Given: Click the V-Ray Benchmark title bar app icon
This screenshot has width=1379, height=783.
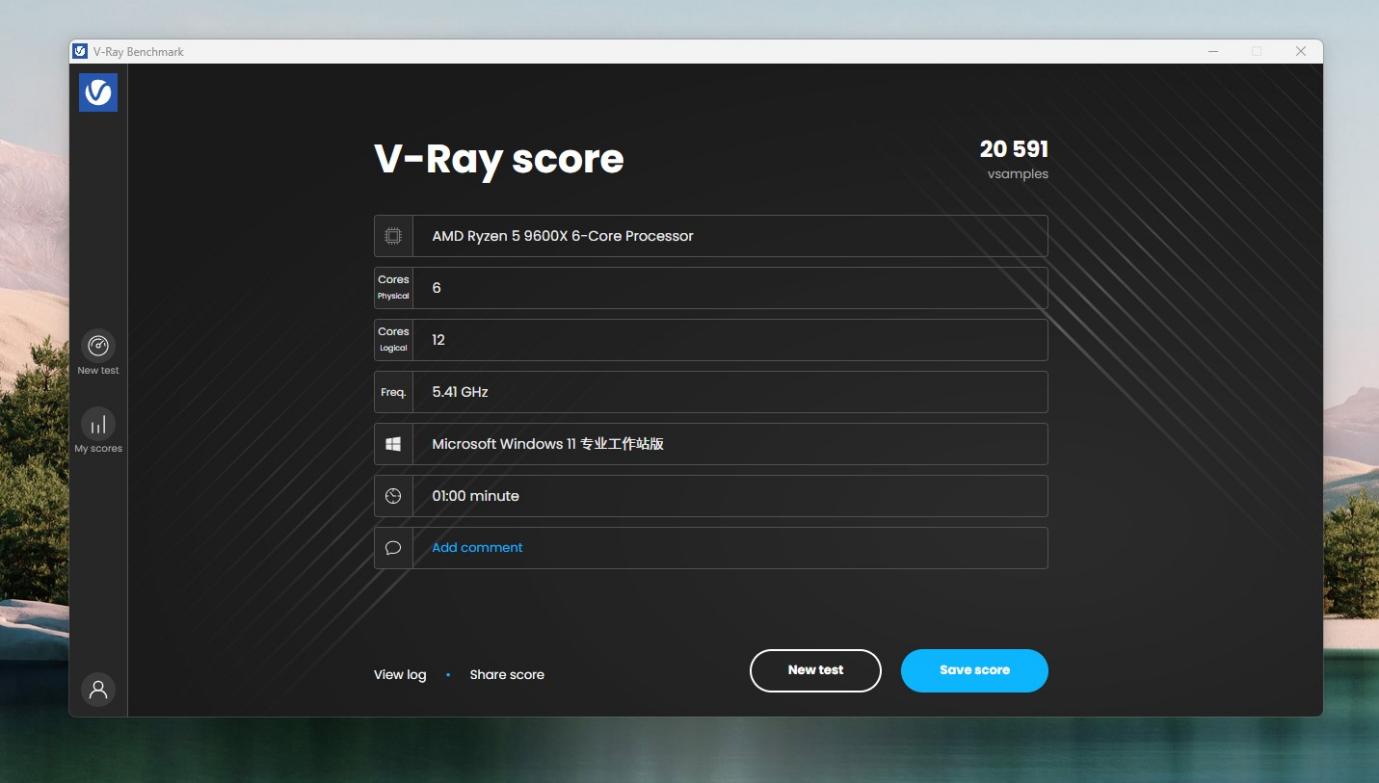Looking at the screenshot, I should pos(80,51).
